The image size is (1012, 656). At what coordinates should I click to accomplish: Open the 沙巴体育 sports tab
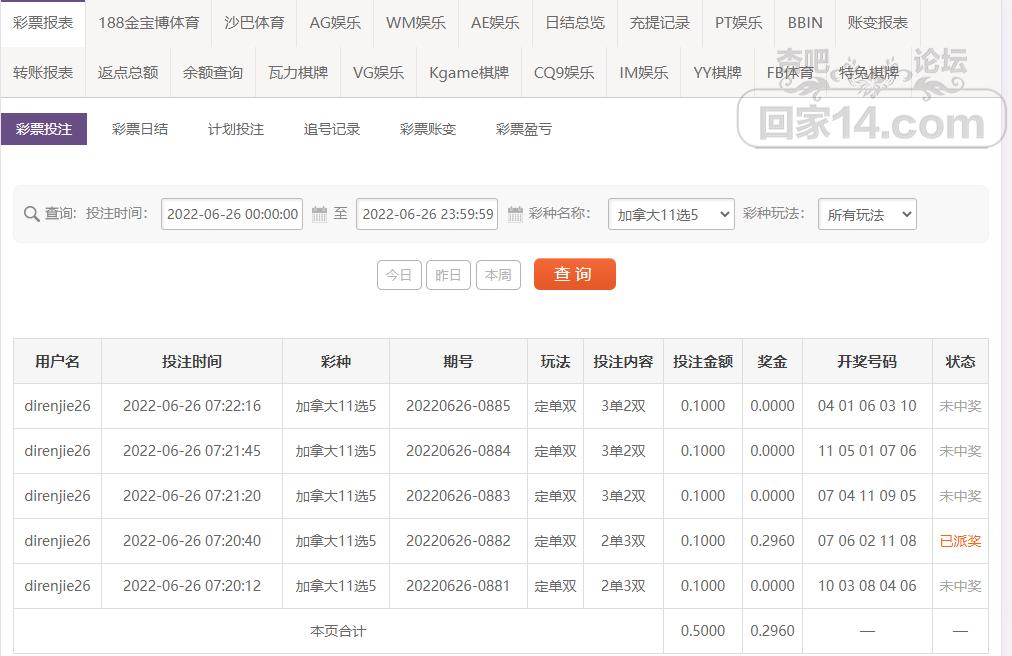[254, 21]
